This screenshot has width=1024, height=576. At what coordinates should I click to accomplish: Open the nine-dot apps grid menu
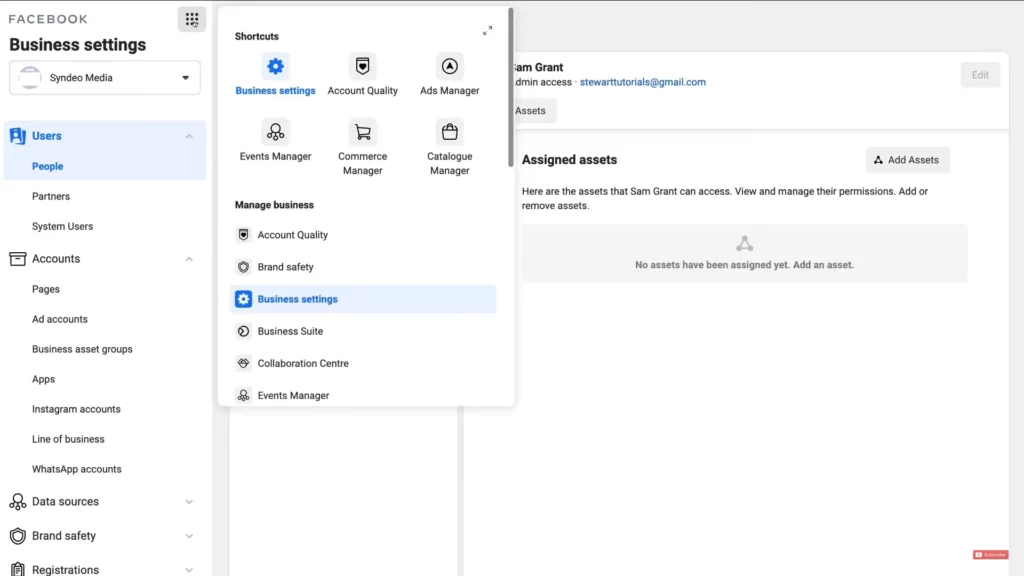tap(191, 19)
